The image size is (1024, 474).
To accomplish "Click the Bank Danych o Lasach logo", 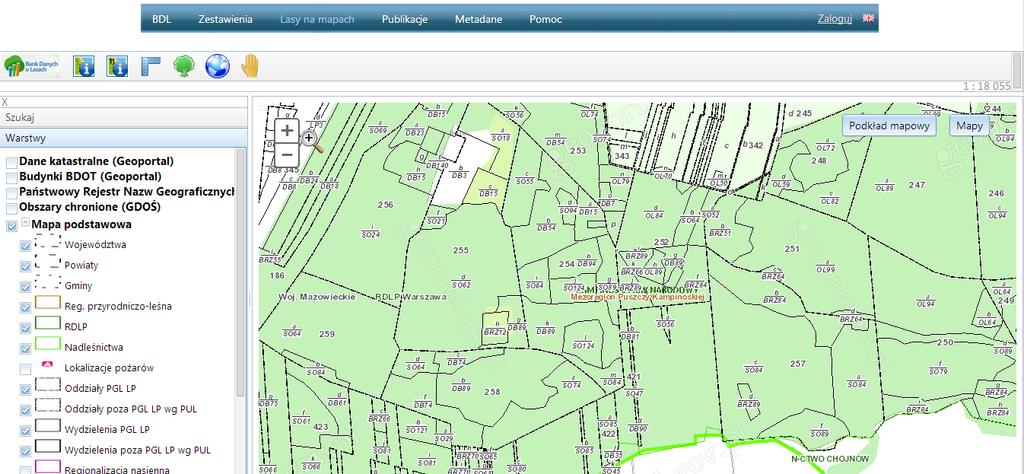I will point(31,66).
